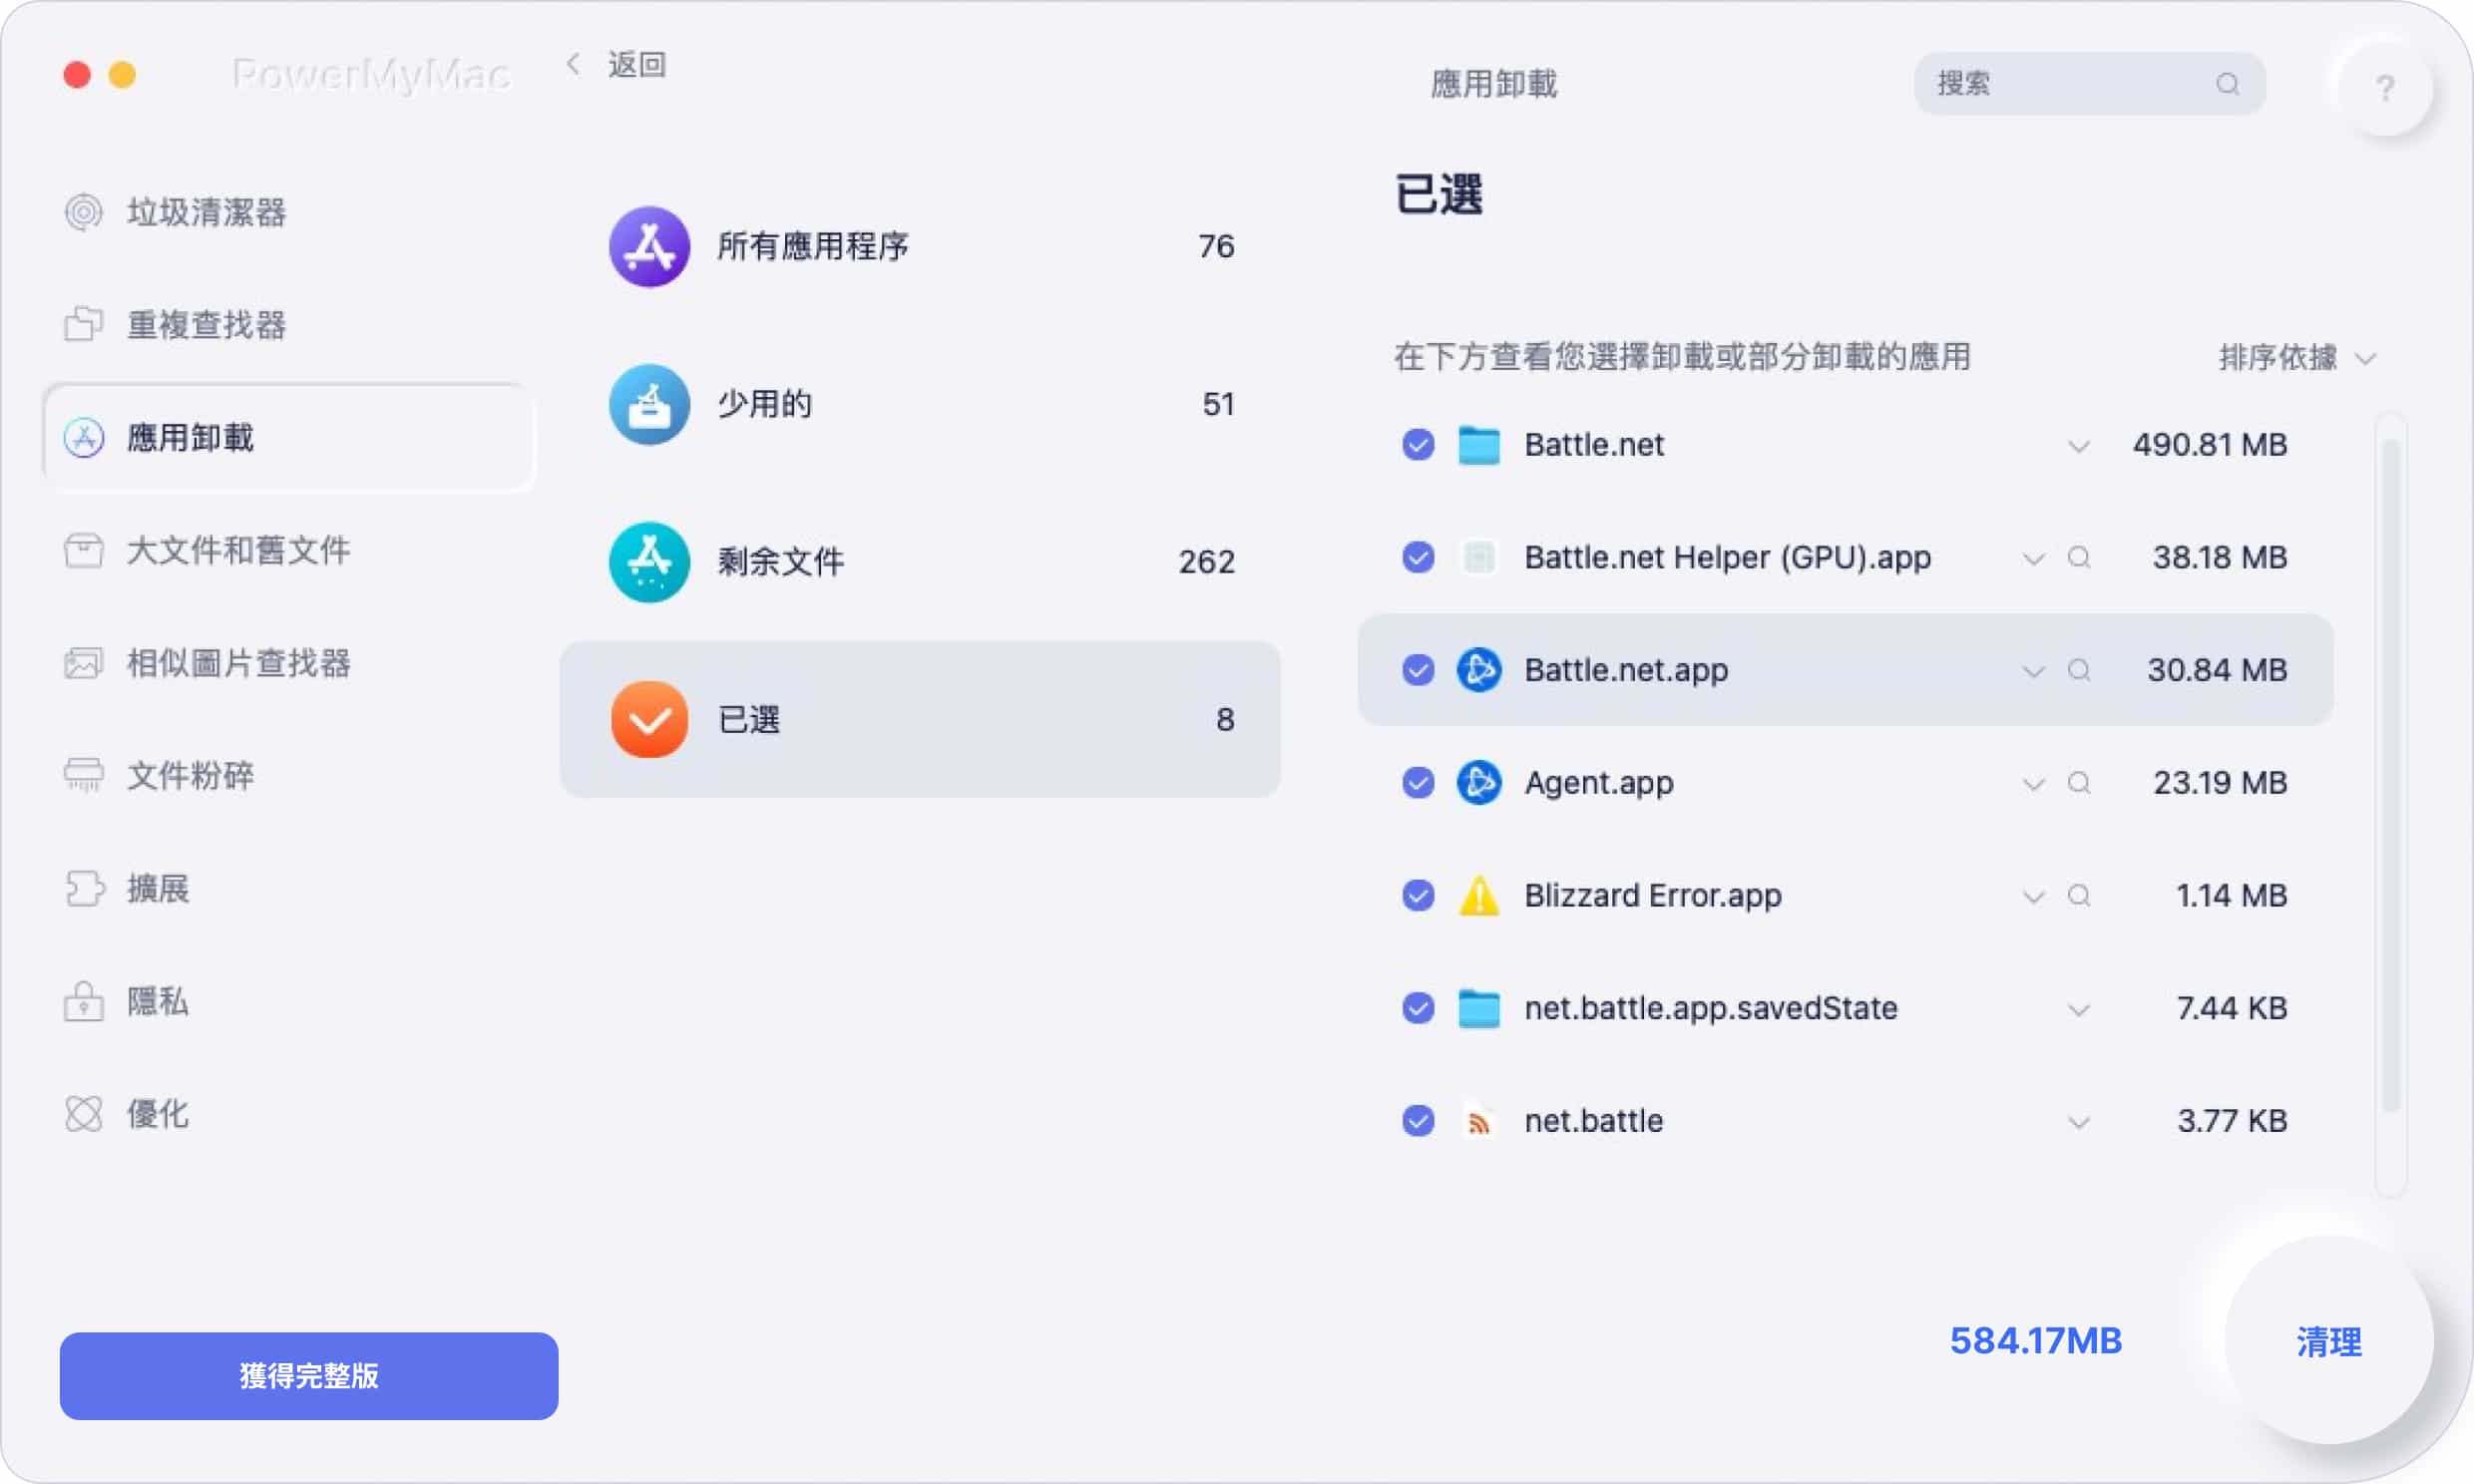Image resolution: width=2474 pixels, height=1484 pixels.
Task: Open the 垃圾清潔器 junk cleaner icon
Action: 84,212
